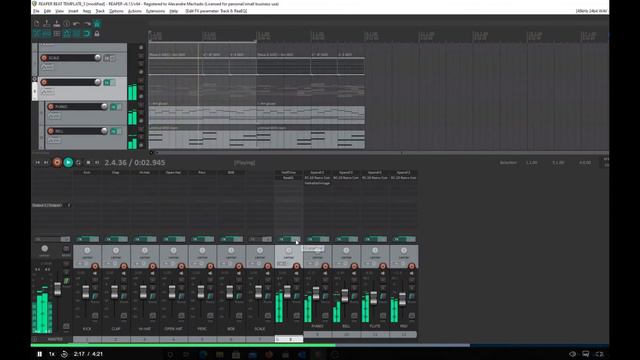Toggle snap toolbar icon

[x=87, y=33]
